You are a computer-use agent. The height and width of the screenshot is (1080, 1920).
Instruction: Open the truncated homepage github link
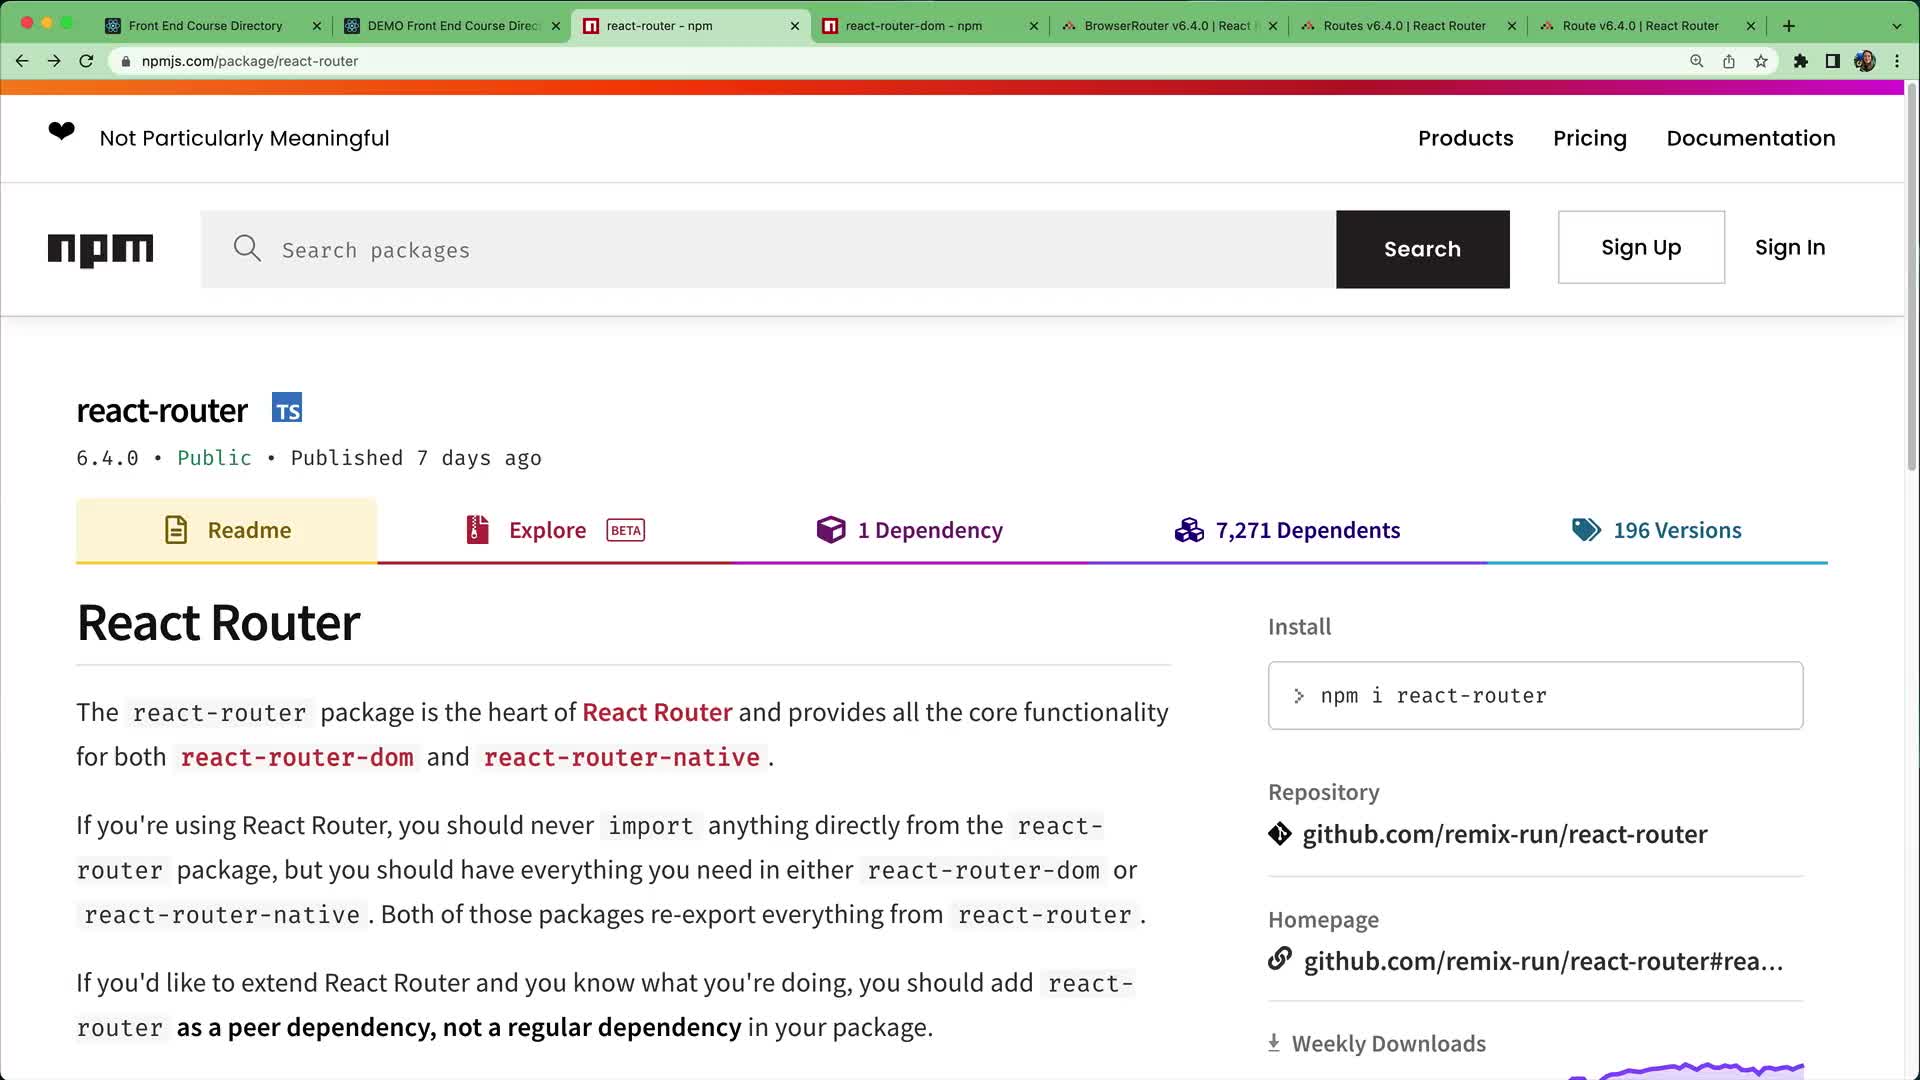(x=1543, y=961)
